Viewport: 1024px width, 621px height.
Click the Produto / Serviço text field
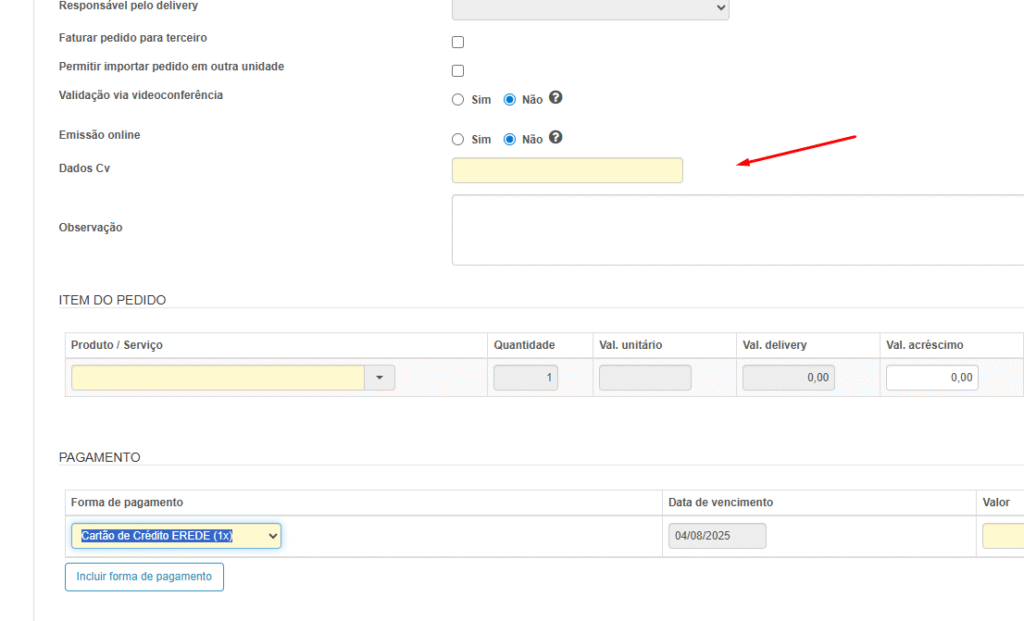(218, 378)
